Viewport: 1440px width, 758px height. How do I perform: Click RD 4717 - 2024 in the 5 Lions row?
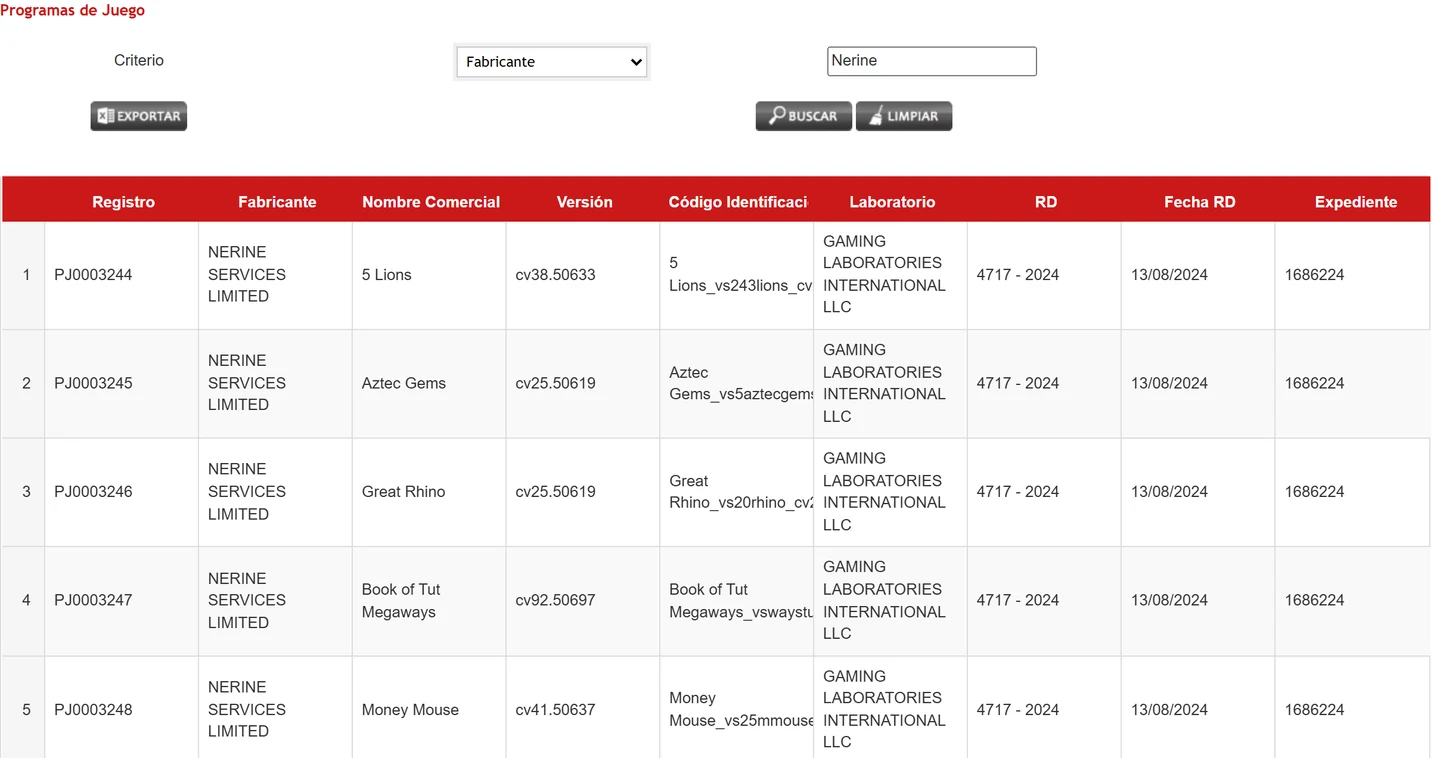point(1018,275)
